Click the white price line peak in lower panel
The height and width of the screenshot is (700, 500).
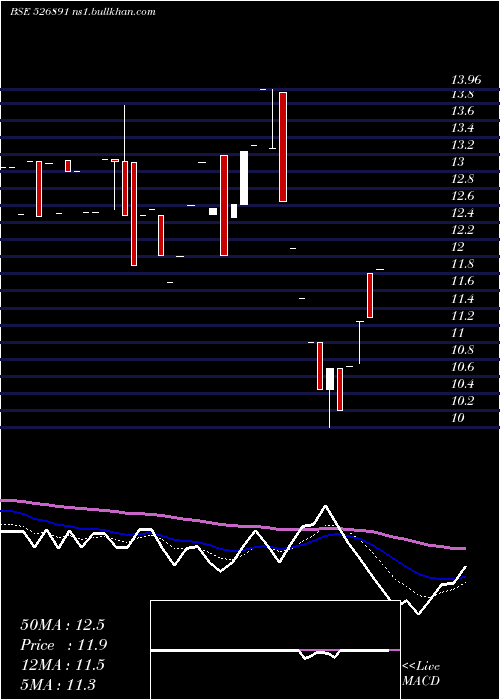point(325,506)
